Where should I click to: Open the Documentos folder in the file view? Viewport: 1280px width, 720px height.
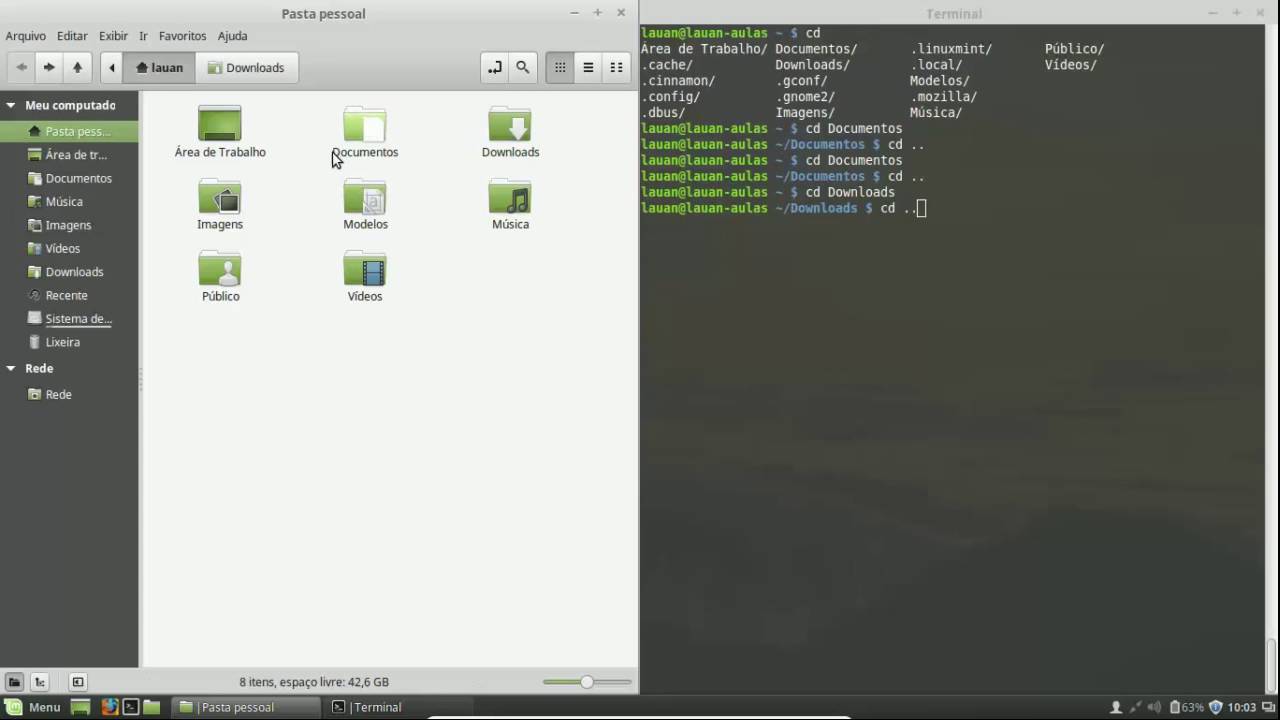tap(365, 132)
